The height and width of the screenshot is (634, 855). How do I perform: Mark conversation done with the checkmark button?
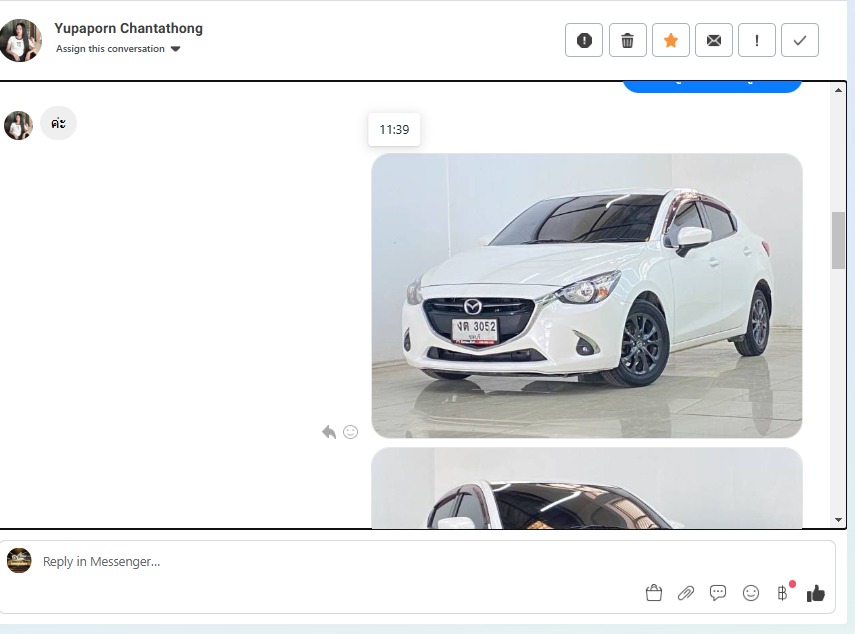800,40
